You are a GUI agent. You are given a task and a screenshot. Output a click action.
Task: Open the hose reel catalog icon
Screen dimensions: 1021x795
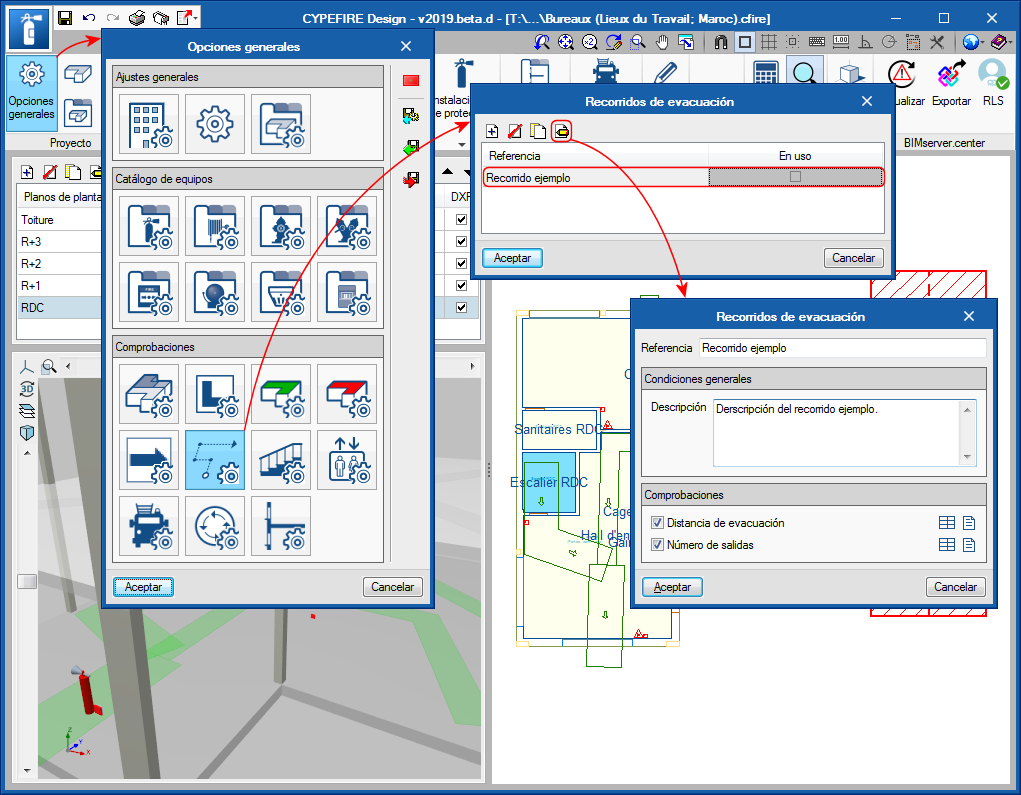[x=215, y=226]
